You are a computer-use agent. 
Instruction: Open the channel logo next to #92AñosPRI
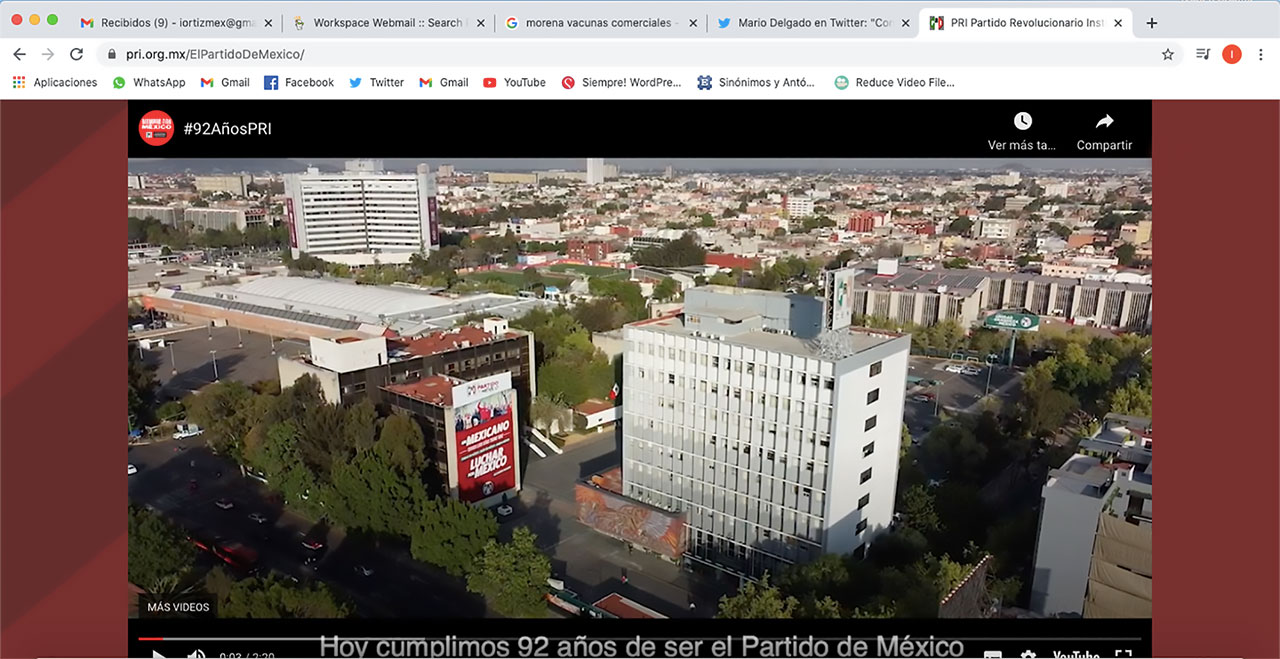(x=156, y=128)
